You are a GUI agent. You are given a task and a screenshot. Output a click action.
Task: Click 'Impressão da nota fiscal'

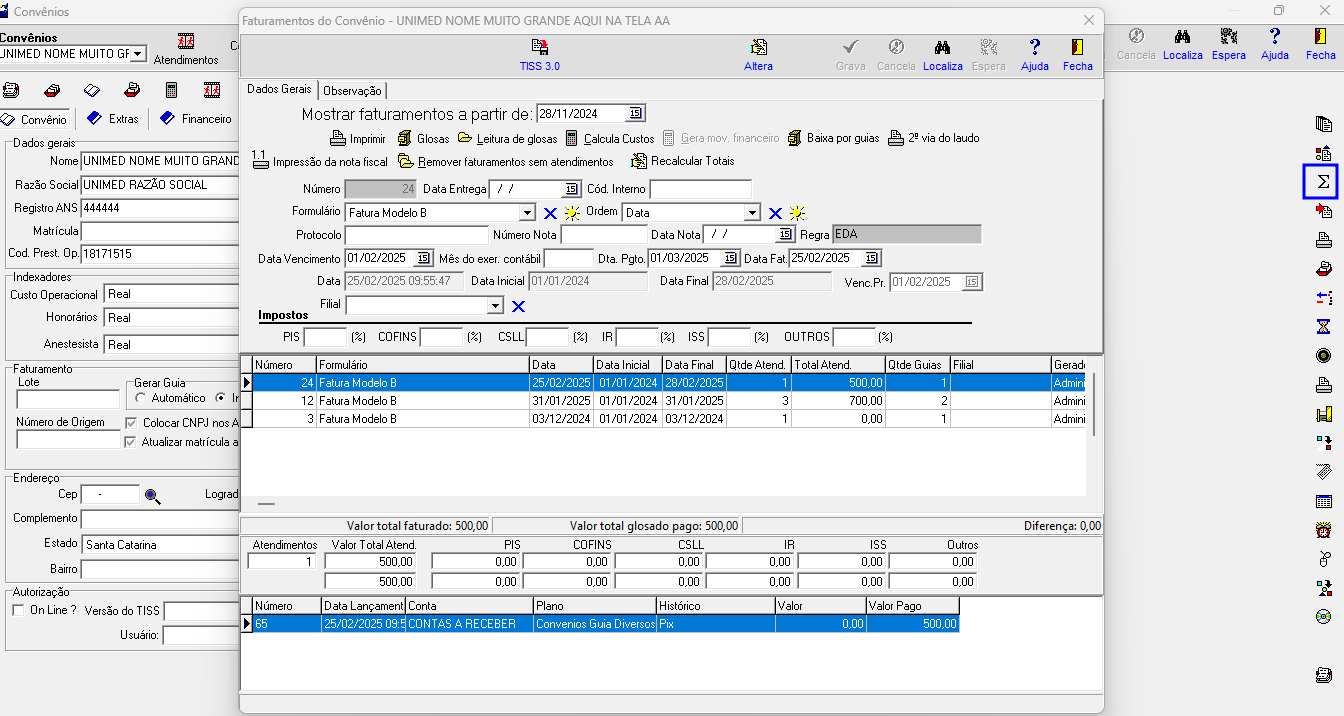(x=320, y=160)
